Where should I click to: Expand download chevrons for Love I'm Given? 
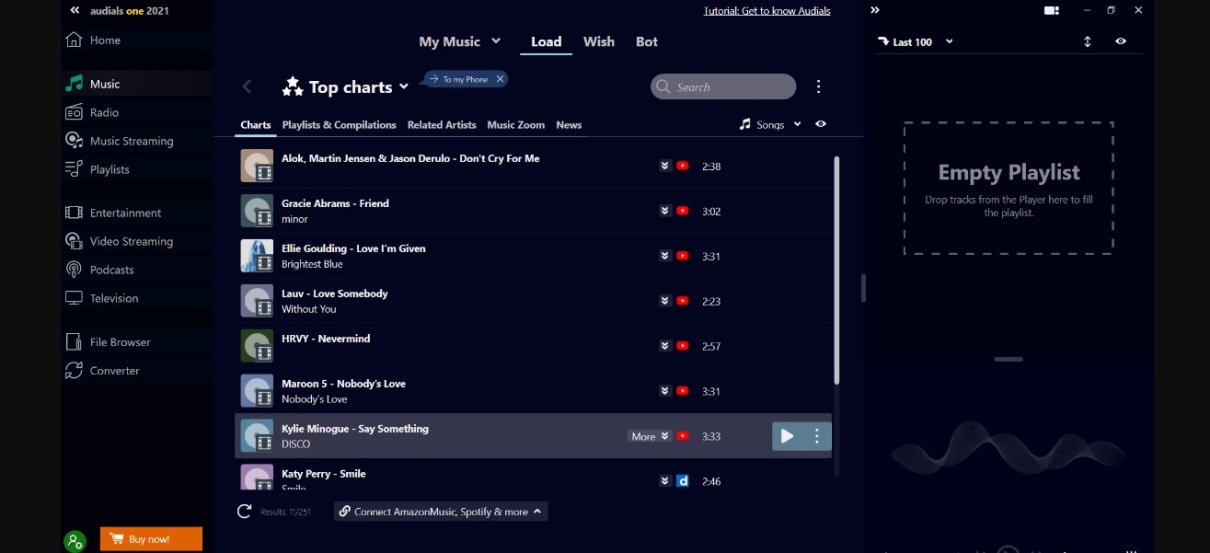coord(665,256)
